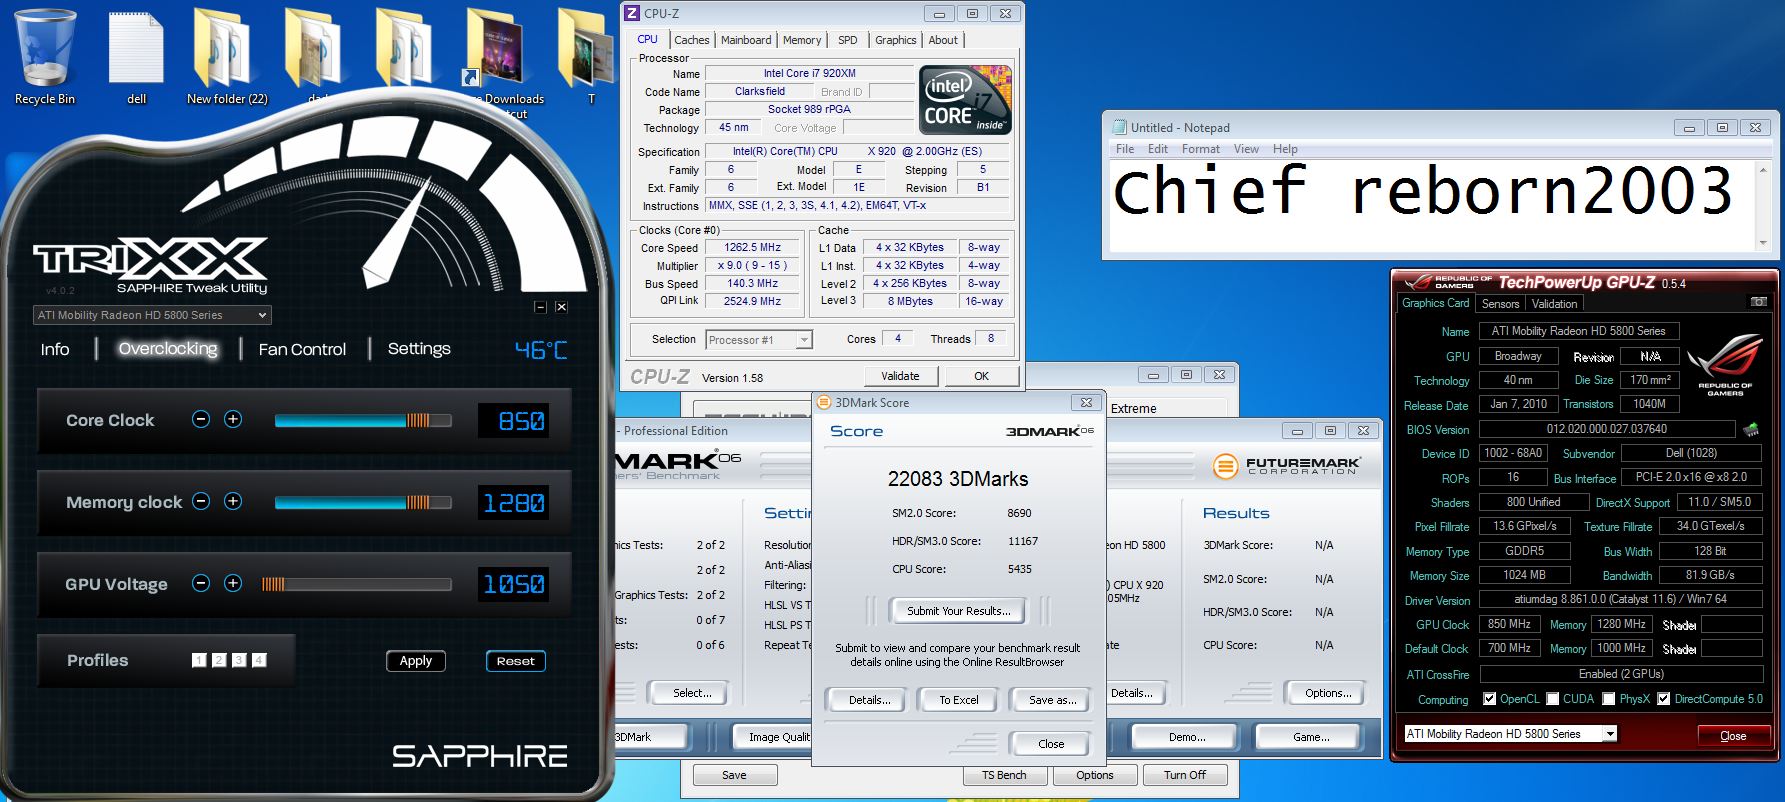Open the Notepad File menu
Image resolution: width=1785 pixels, height=802 pixels.
point(1125,149)
